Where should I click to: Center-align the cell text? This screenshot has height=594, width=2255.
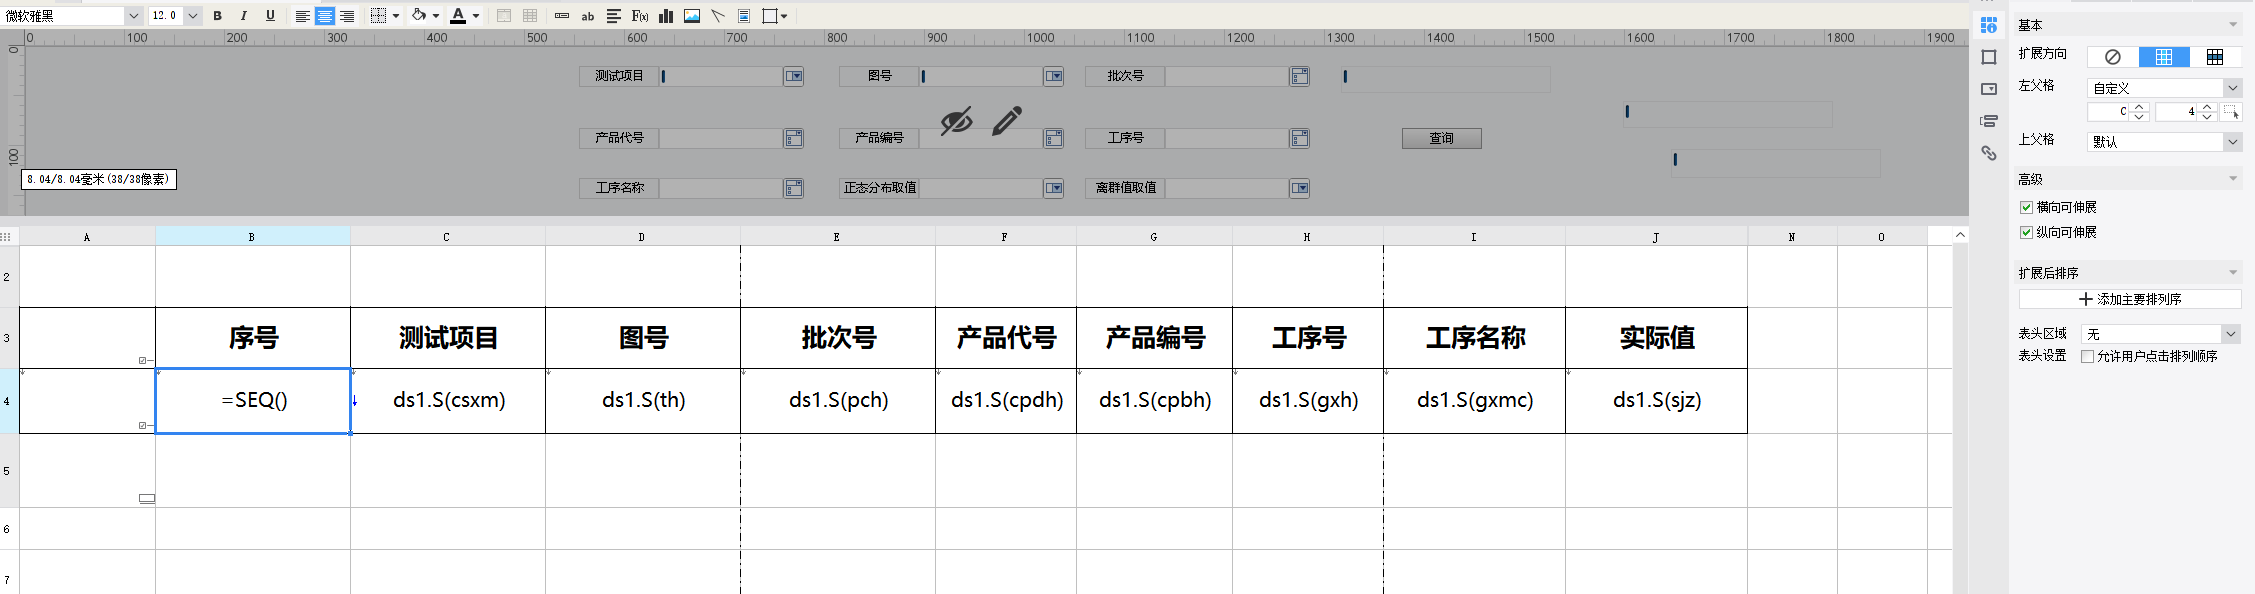(x=325, y=16)
